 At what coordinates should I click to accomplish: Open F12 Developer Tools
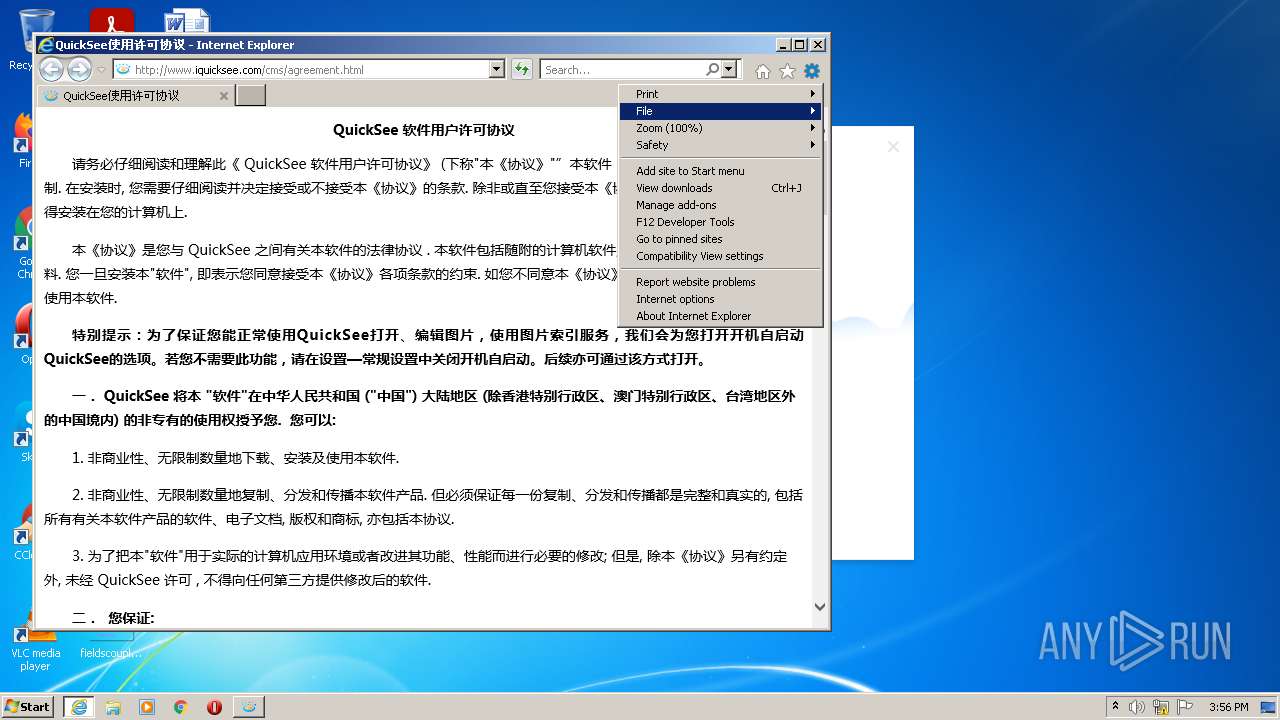coord(721,222)
